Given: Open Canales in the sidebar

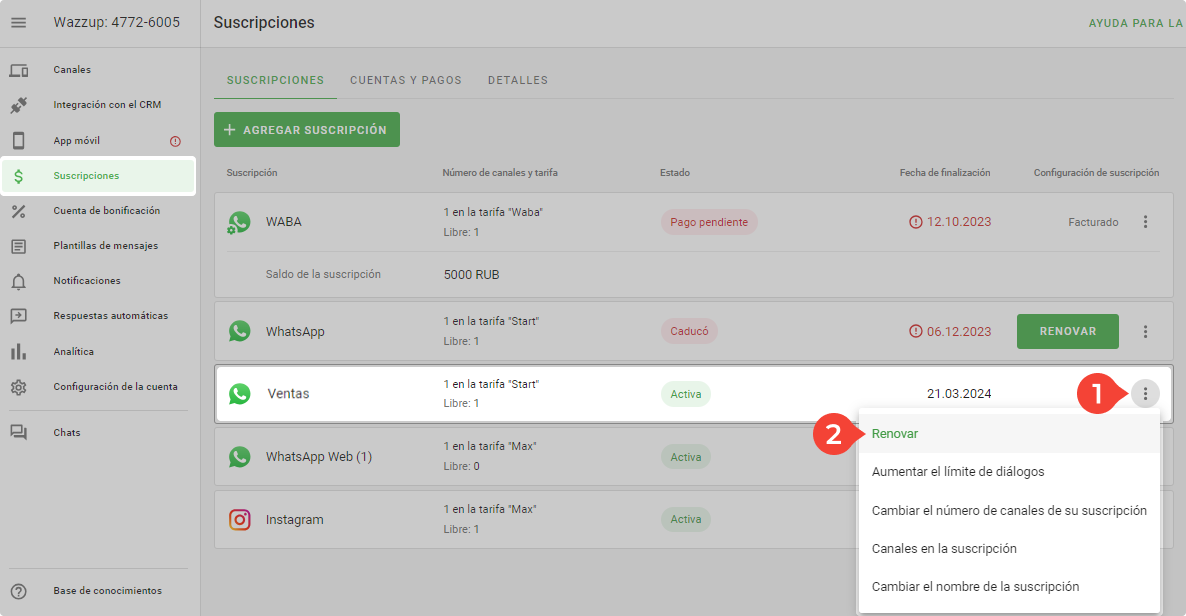Looking at the screenshot, I should [x=72, y=70].
